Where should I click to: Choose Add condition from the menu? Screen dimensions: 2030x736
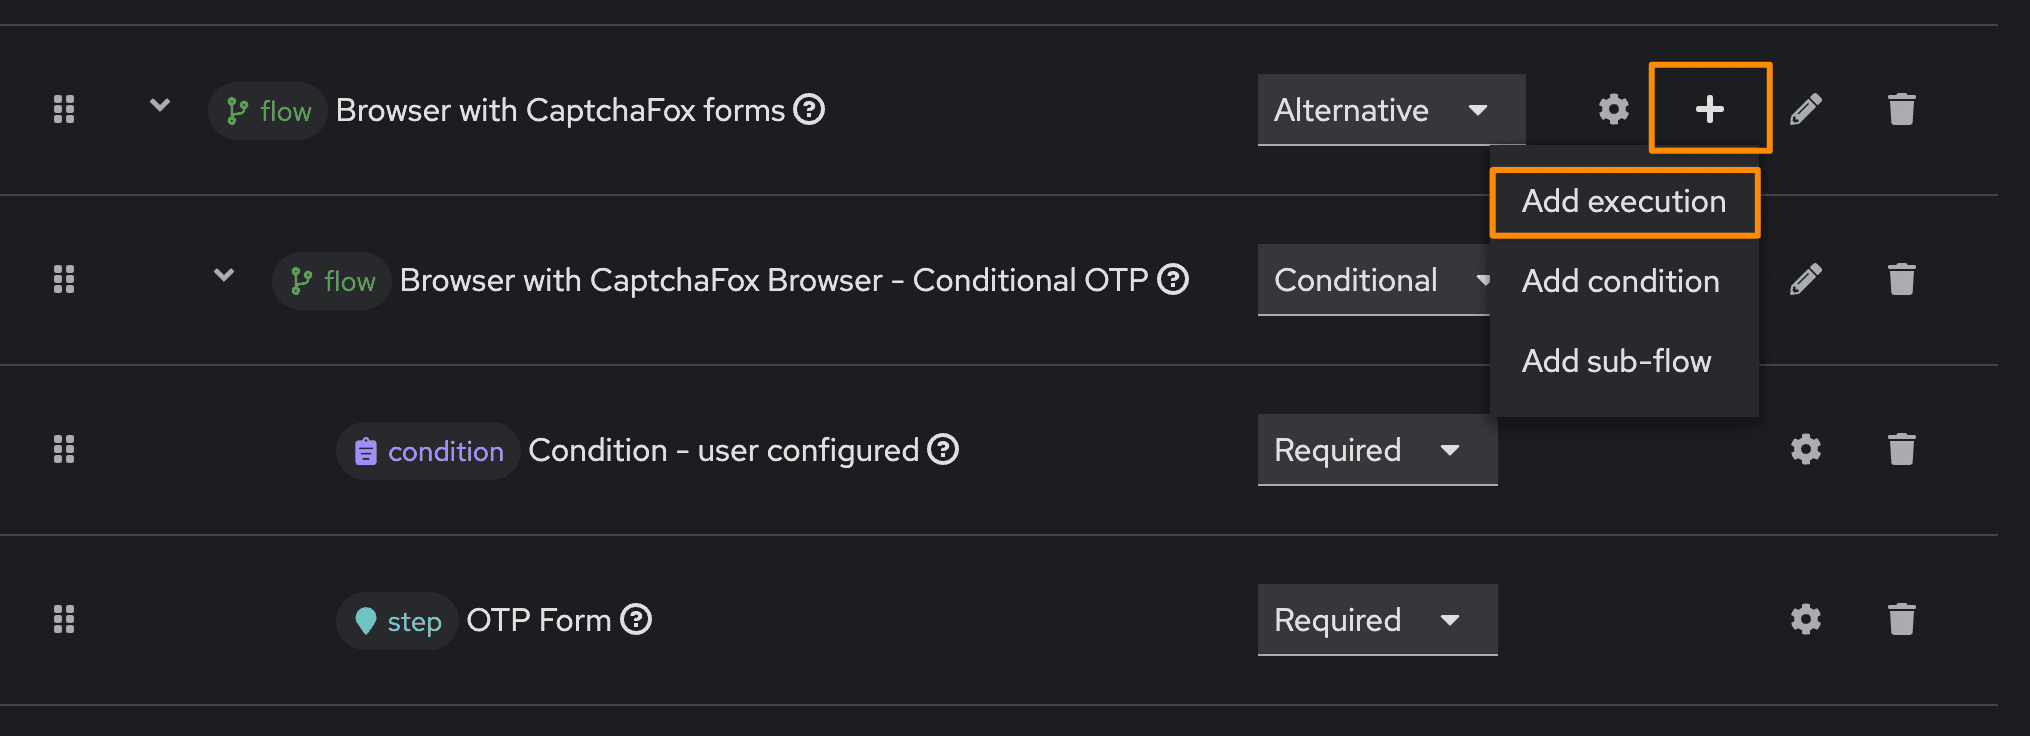[1620, 282]
